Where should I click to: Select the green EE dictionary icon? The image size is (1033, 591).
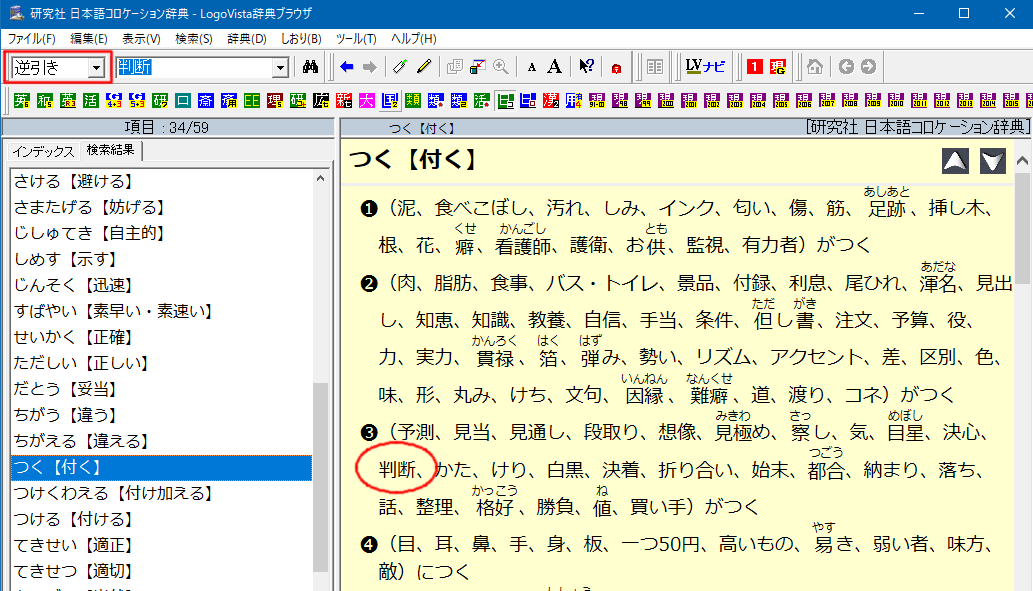pyautogui.click(x=252, y=101)
